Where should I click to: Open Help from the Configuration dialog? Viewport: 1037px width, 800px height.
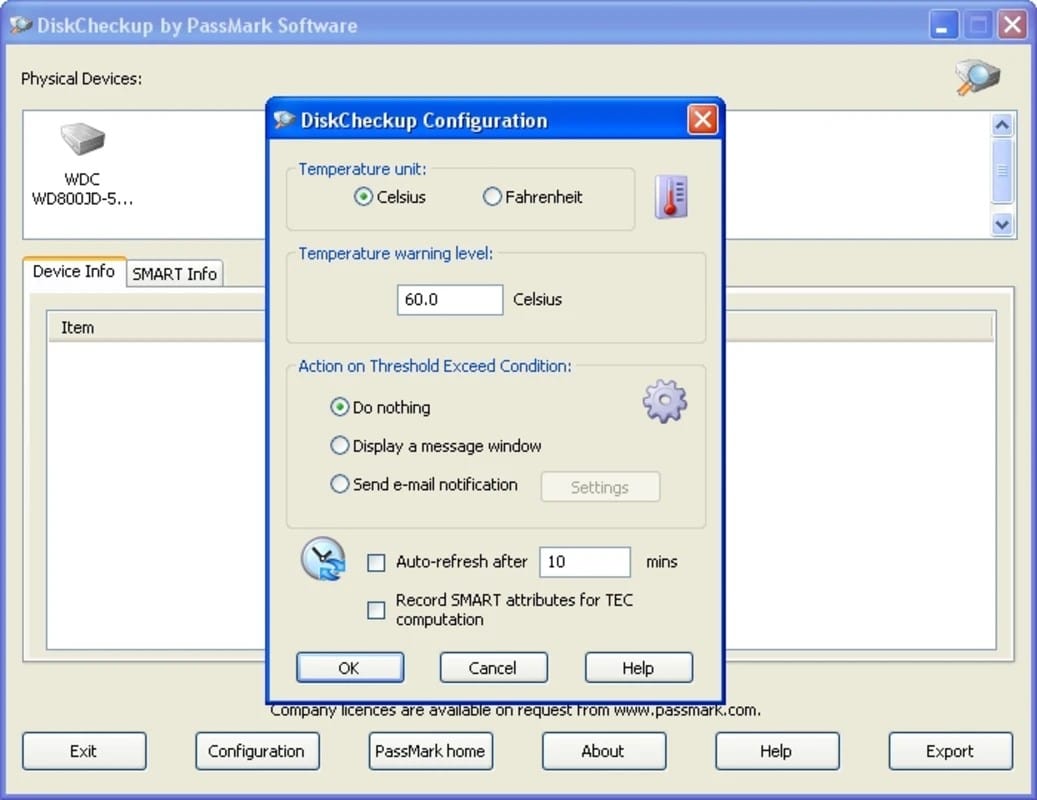pyautogui.click(x=639, y=668)
